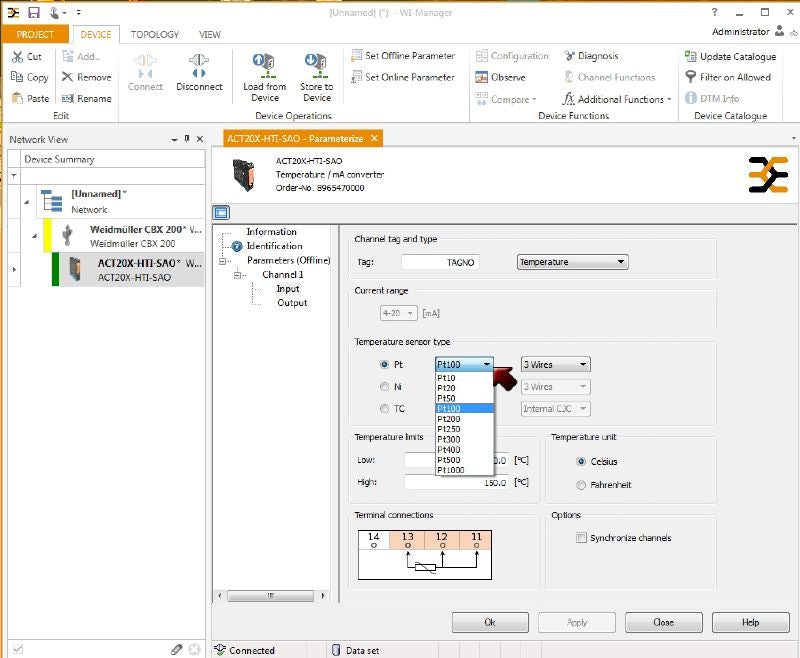Choose Pt500 from the sensor list
Screen dimensions: 800x658
tap(448, 459)
